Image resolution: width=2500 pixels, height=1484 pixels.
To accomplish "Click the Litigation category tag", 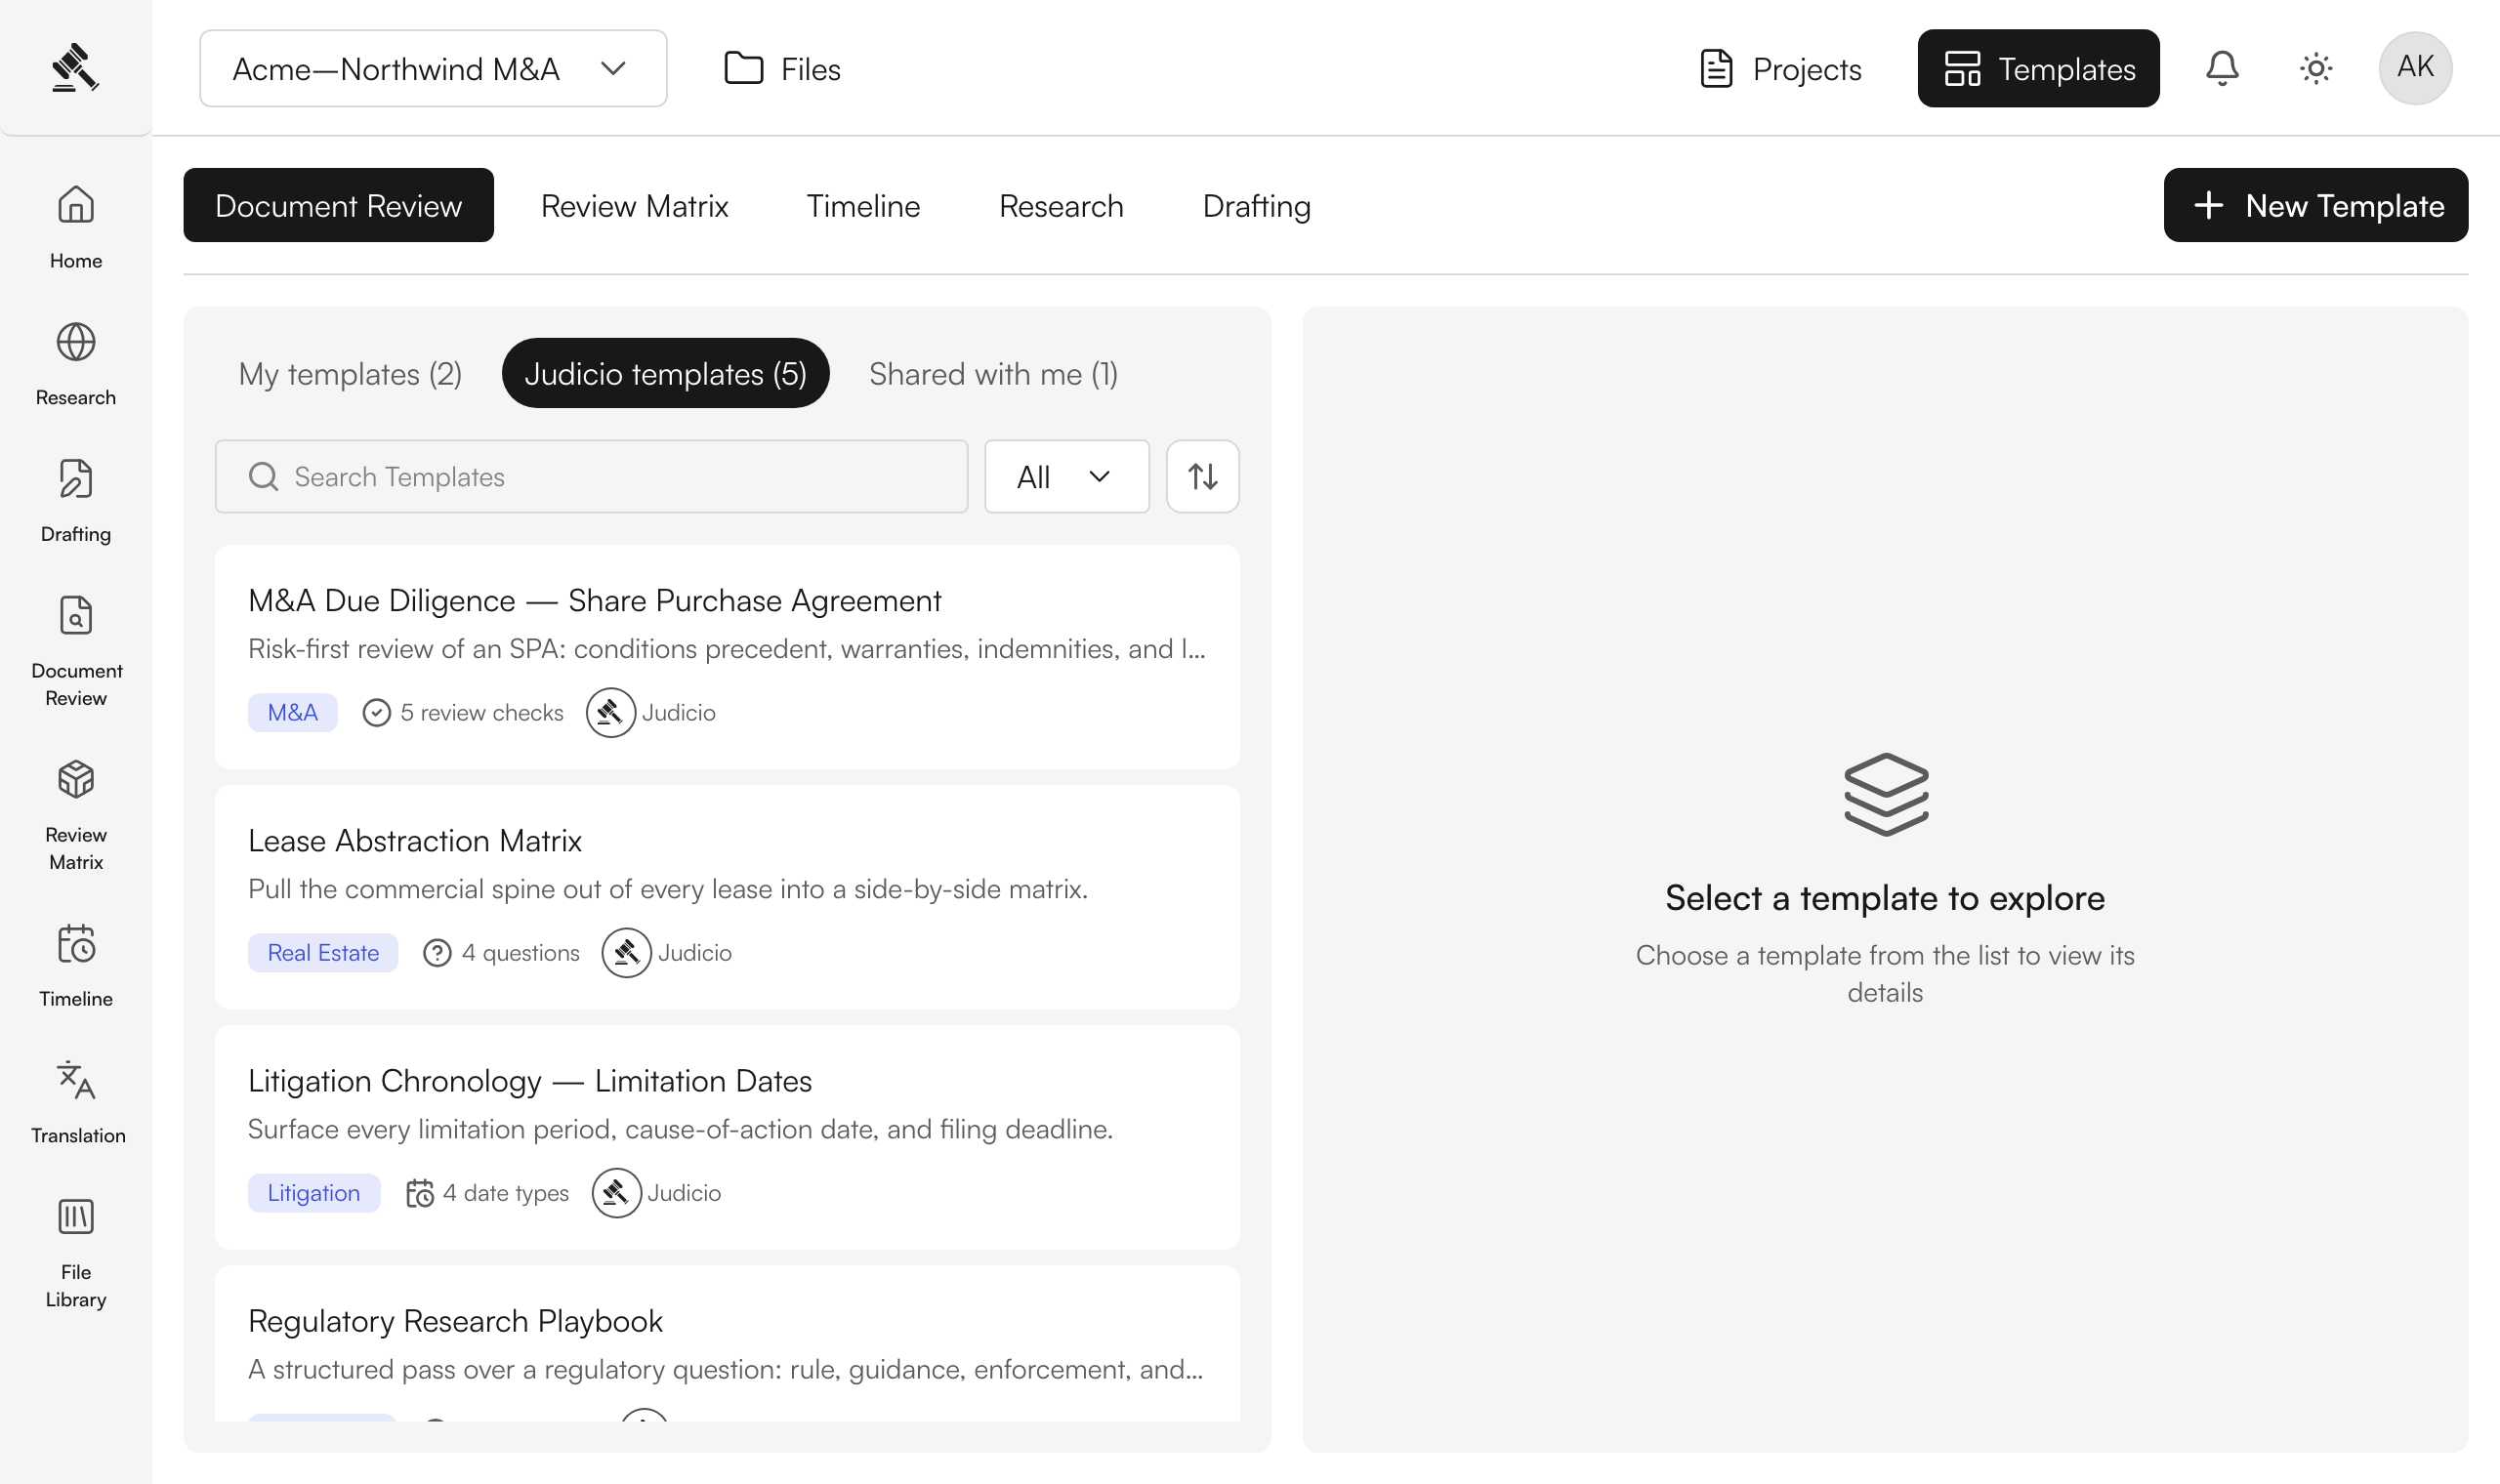I will (x=313, y=1192).
